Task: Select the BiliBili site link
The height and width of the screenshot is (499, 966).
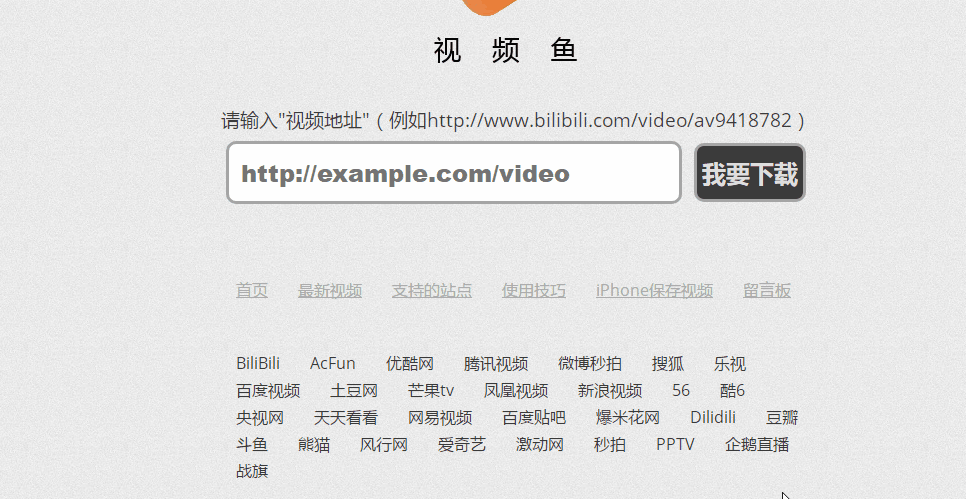Action: point(258,363)
